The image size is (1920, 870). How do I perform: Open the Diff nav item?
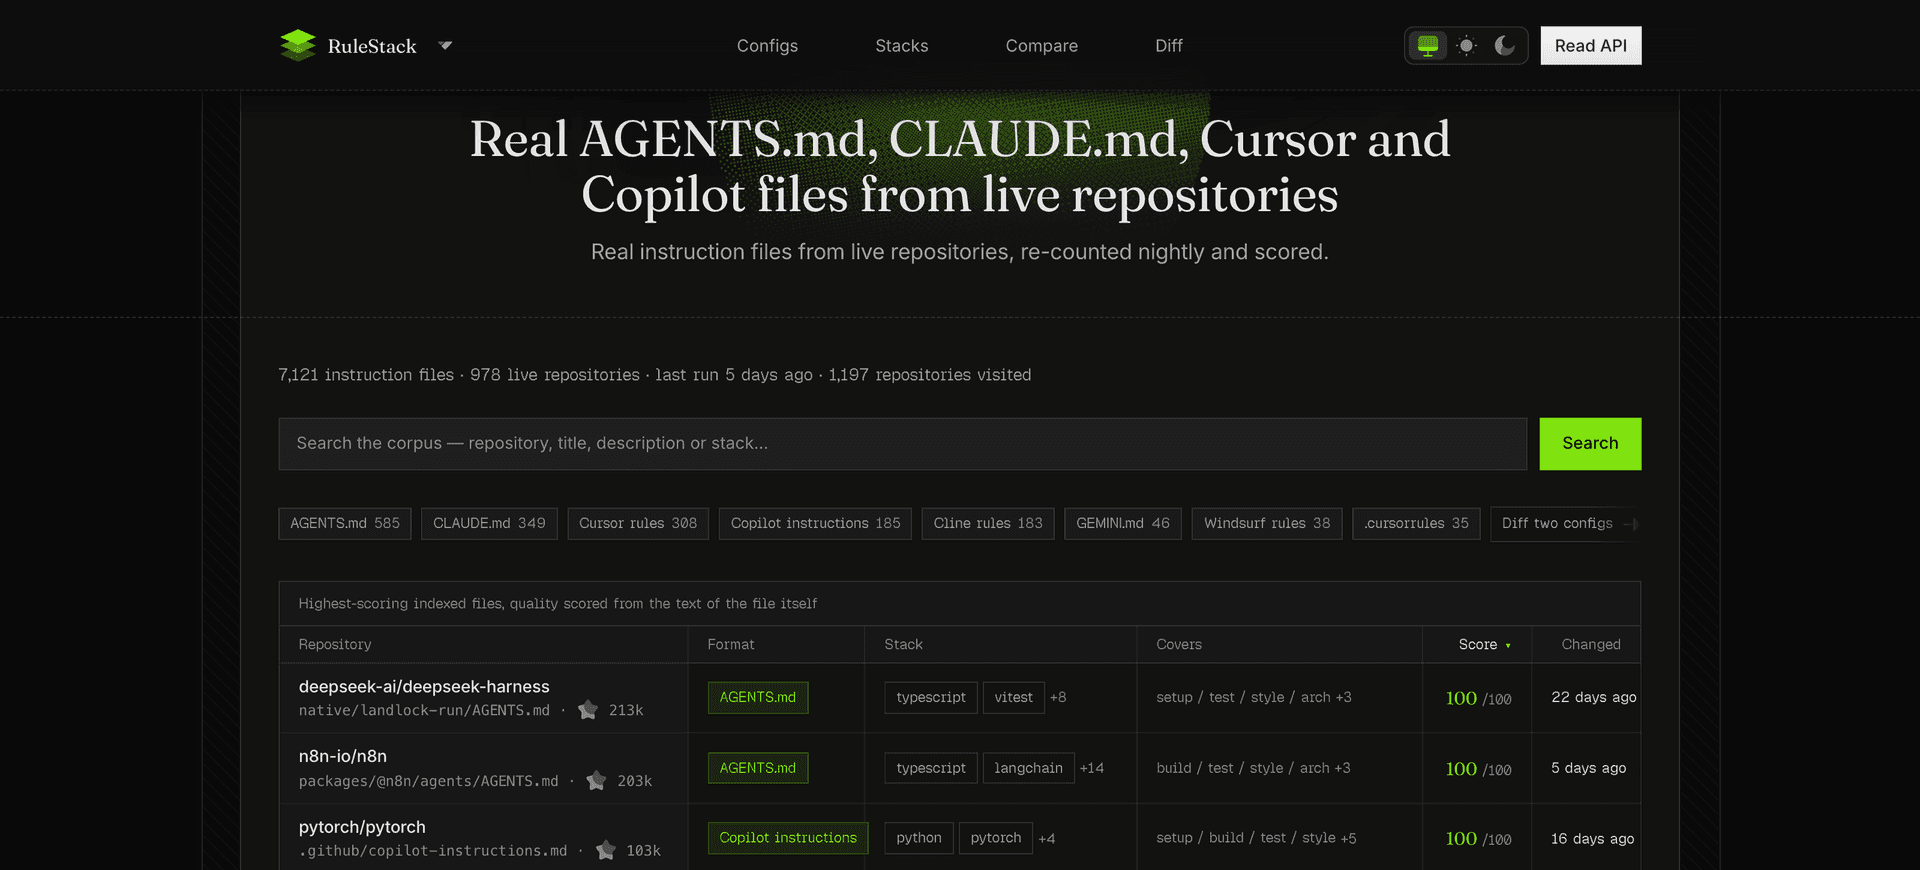[x=1168, y=46]
